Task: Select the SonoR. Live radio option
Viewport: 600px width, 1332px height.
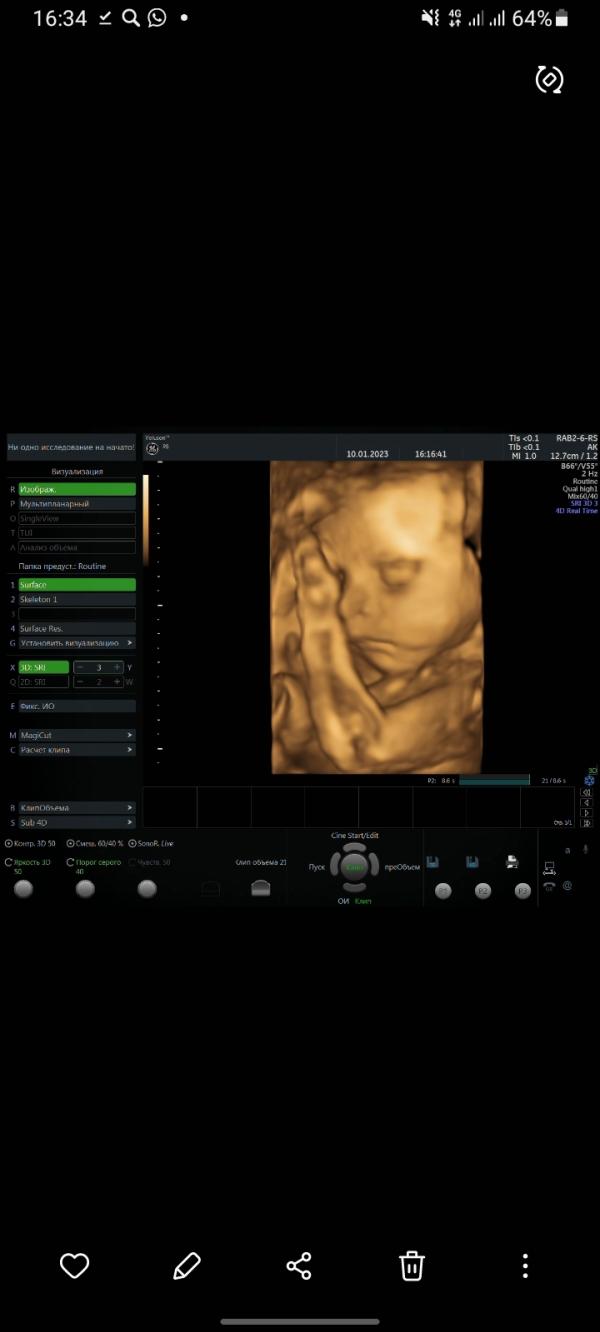Action: [x=151, y=844]
